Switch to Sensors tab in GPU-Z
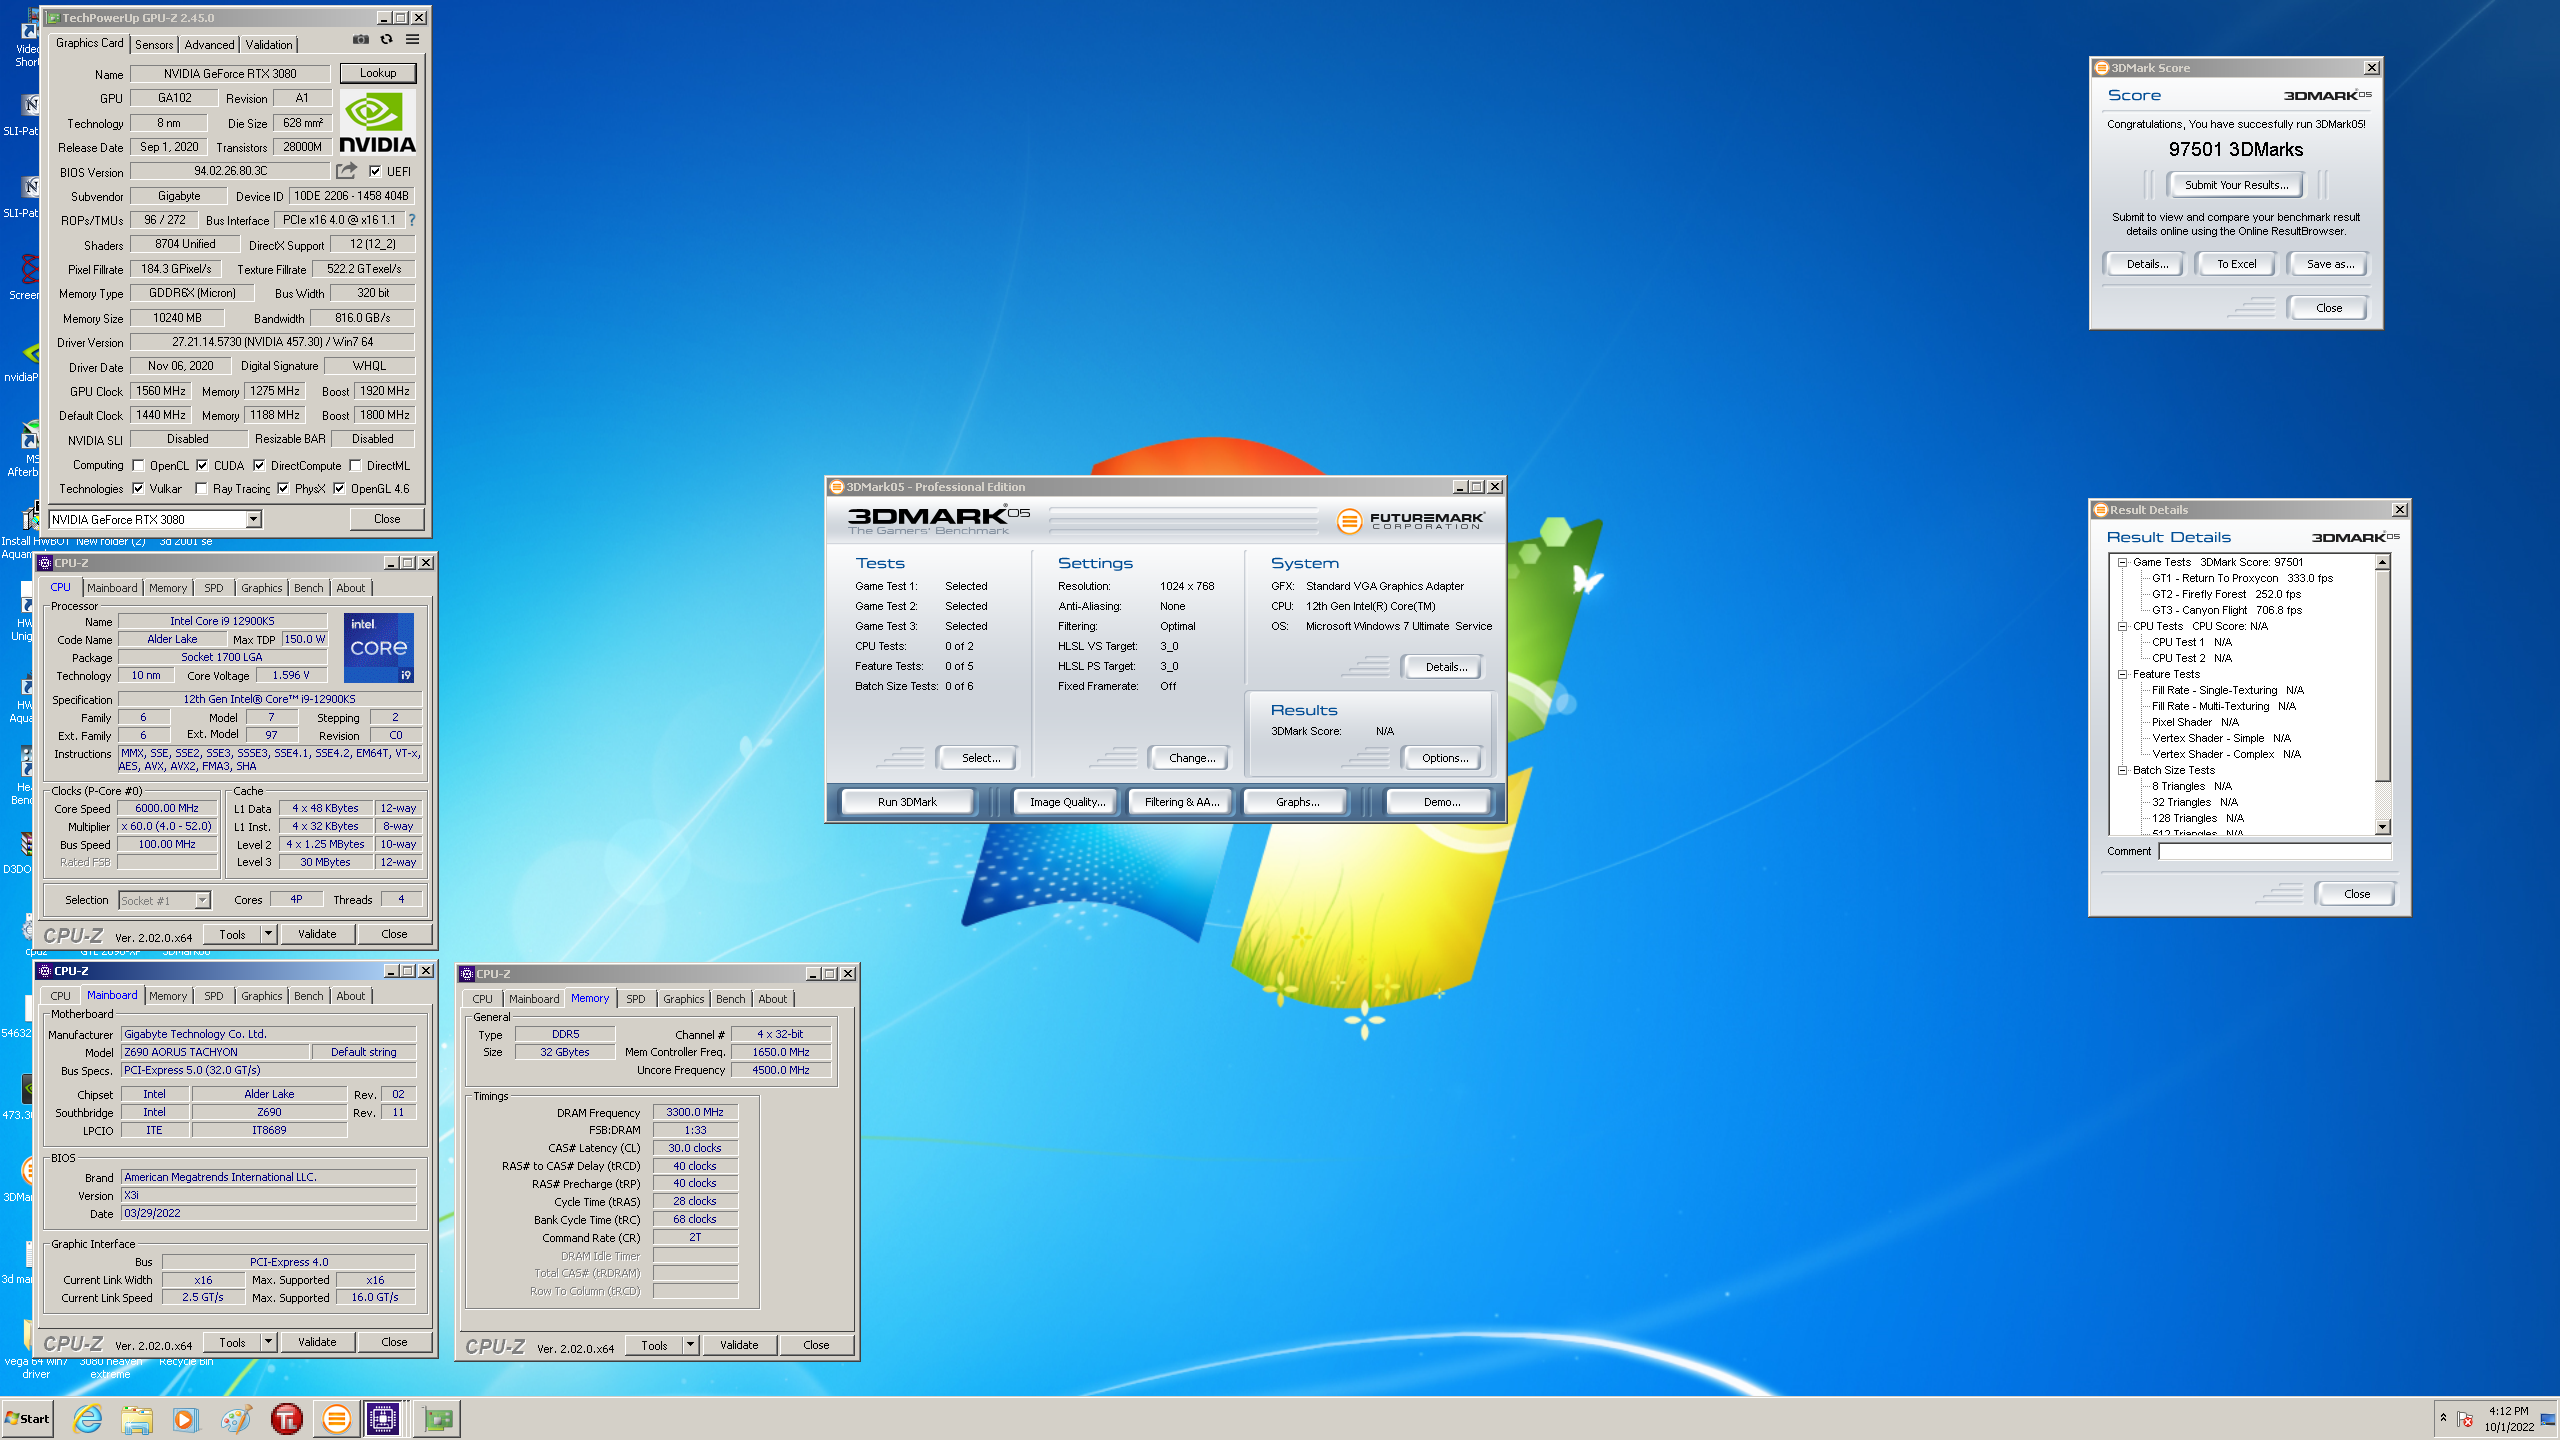The image size is (2560, 1440). pos(154,44)
